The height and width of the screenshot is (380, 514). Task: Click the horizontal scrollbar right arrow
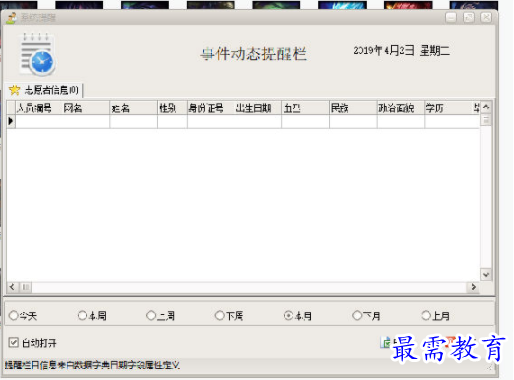[x=474, y=287]
